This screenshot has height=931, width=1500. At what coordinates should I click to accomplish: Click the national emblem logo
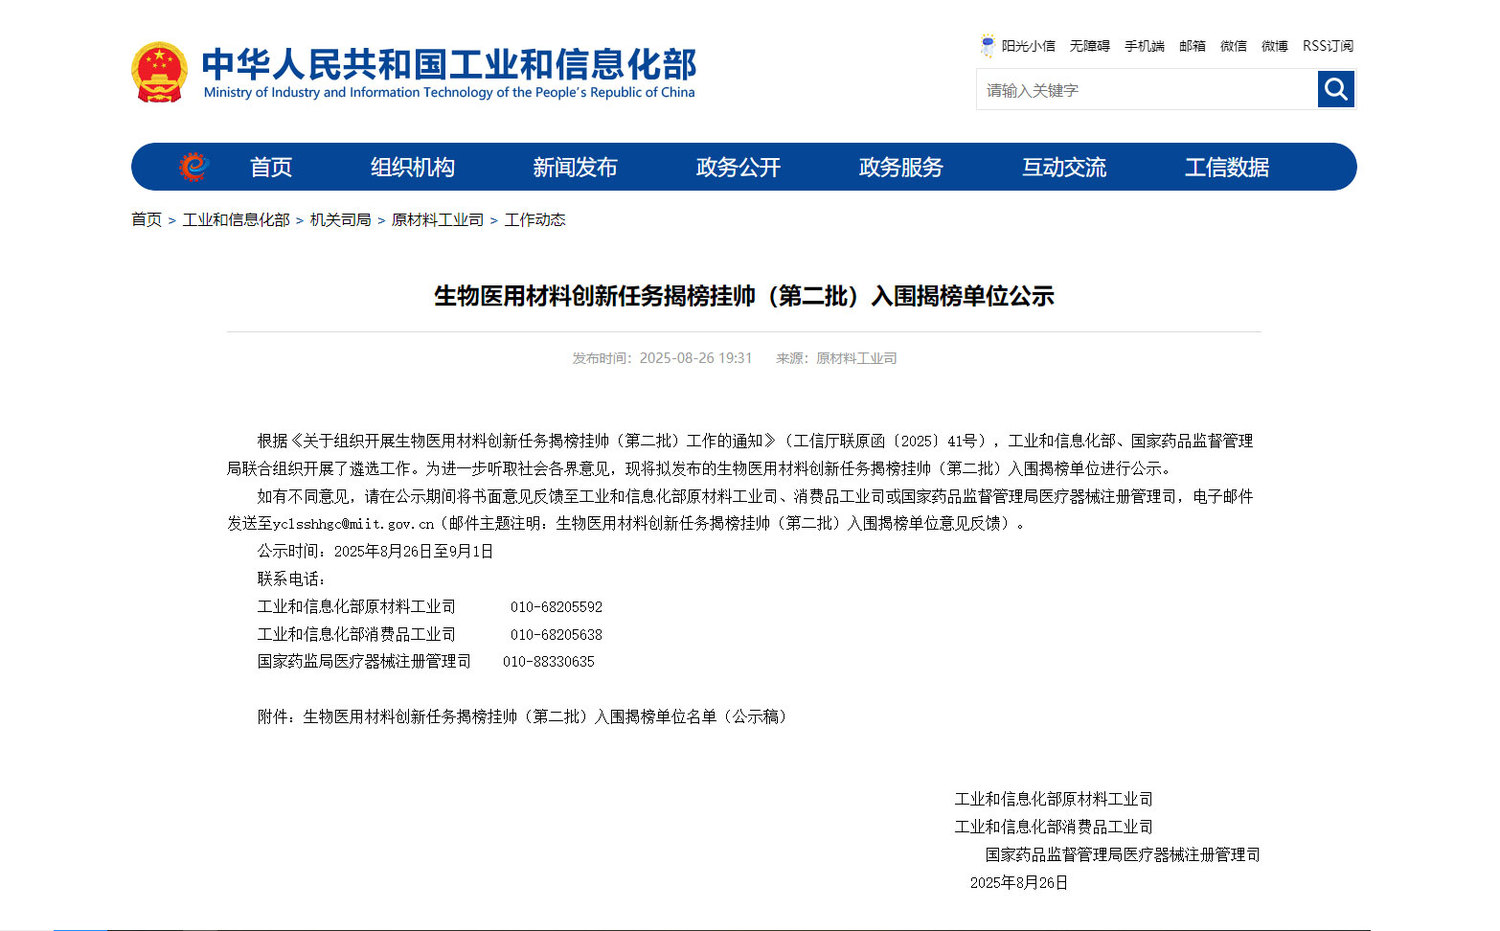(159, 72)
